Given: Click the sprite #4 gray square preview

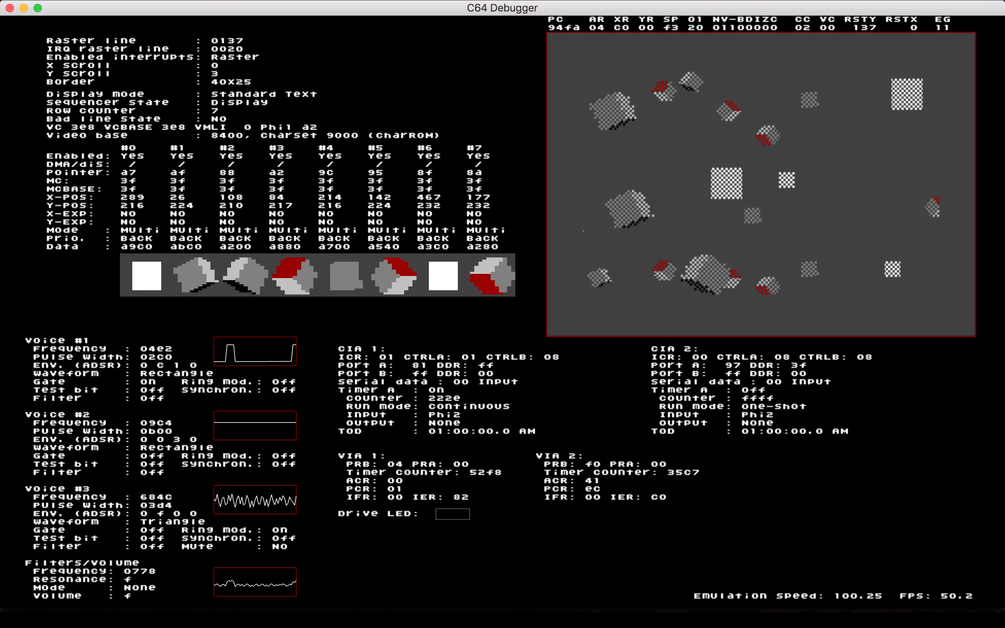Looking at the screenshot, I should (x=344, y=276).
